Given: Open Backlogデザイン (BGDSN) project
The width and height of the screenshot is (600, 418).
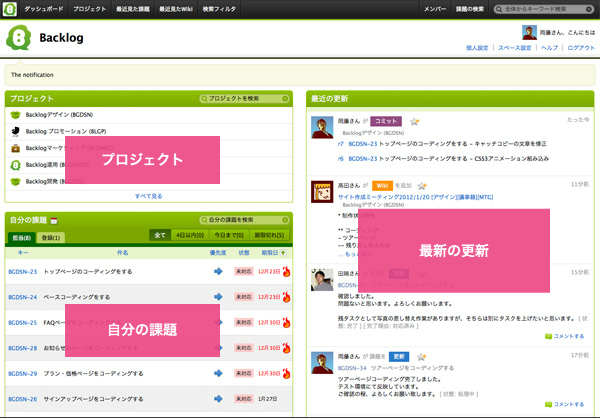Looking at the screenshot, I should [x=59, y=114].
